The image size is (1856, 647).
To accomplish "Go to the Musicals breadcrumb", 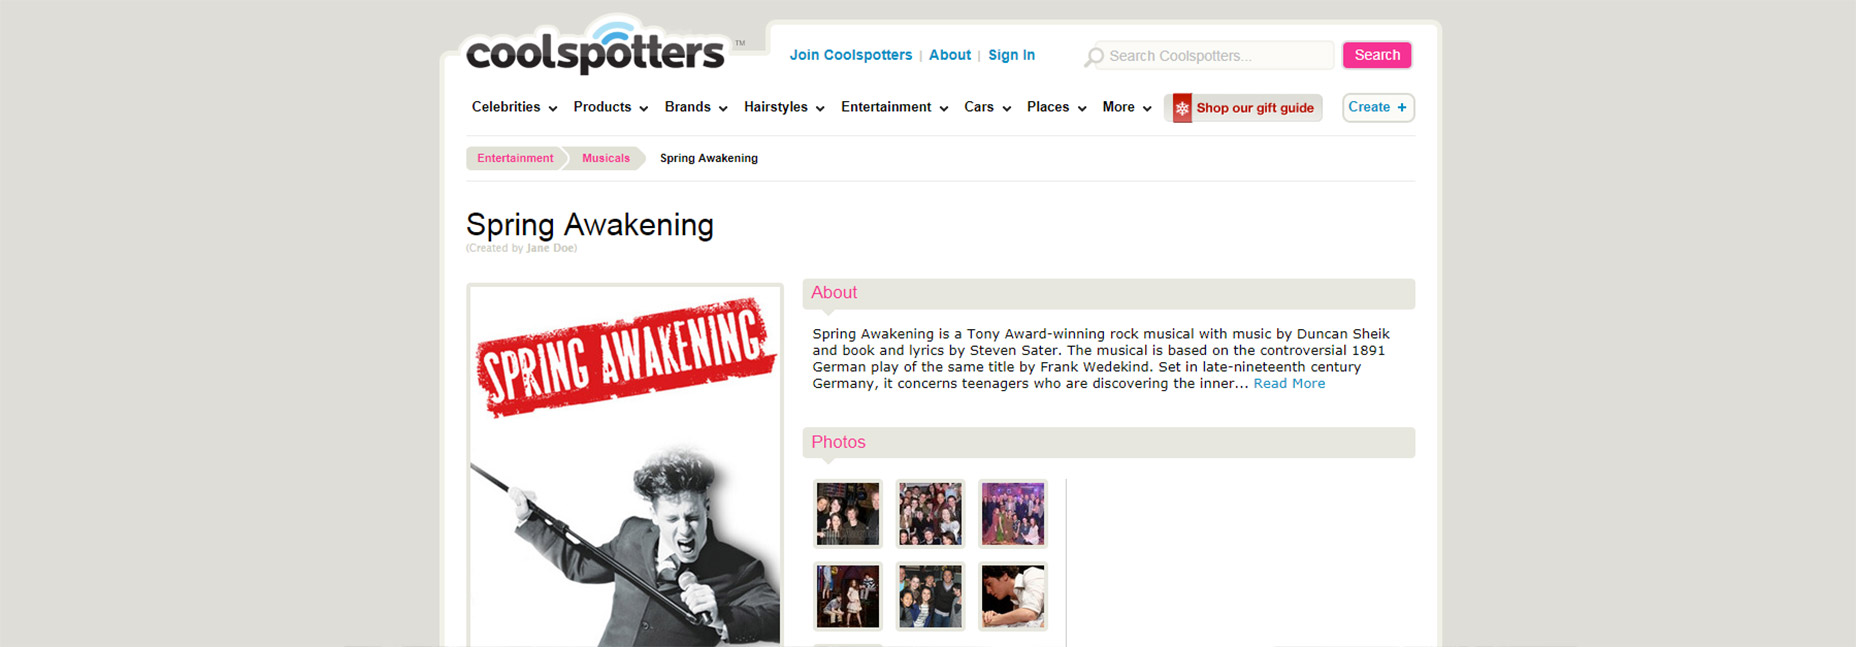I will point(606,158).
